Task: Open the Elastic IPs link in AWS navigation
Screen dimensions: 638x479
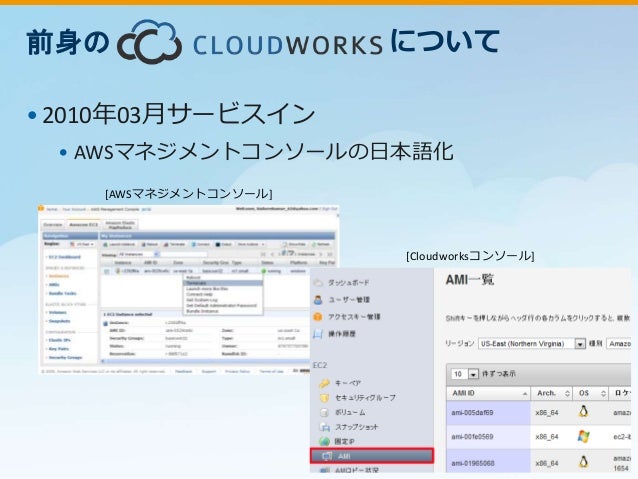Action: coord(59,340)
